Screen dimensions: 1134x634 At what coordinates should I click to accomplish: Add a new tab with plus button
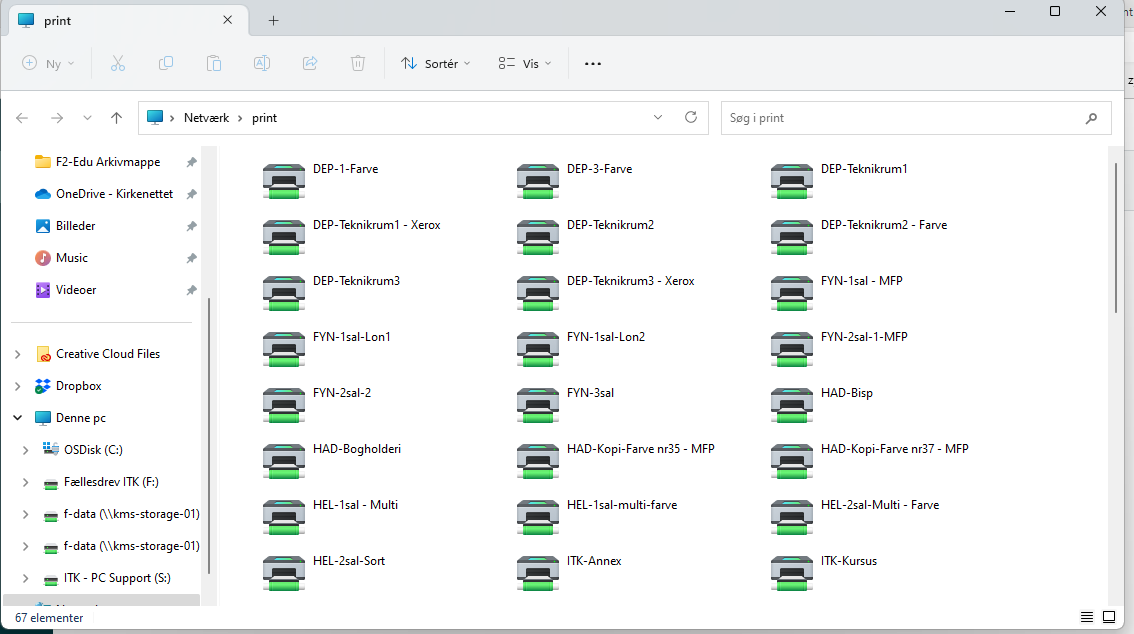tap(273, 20)
